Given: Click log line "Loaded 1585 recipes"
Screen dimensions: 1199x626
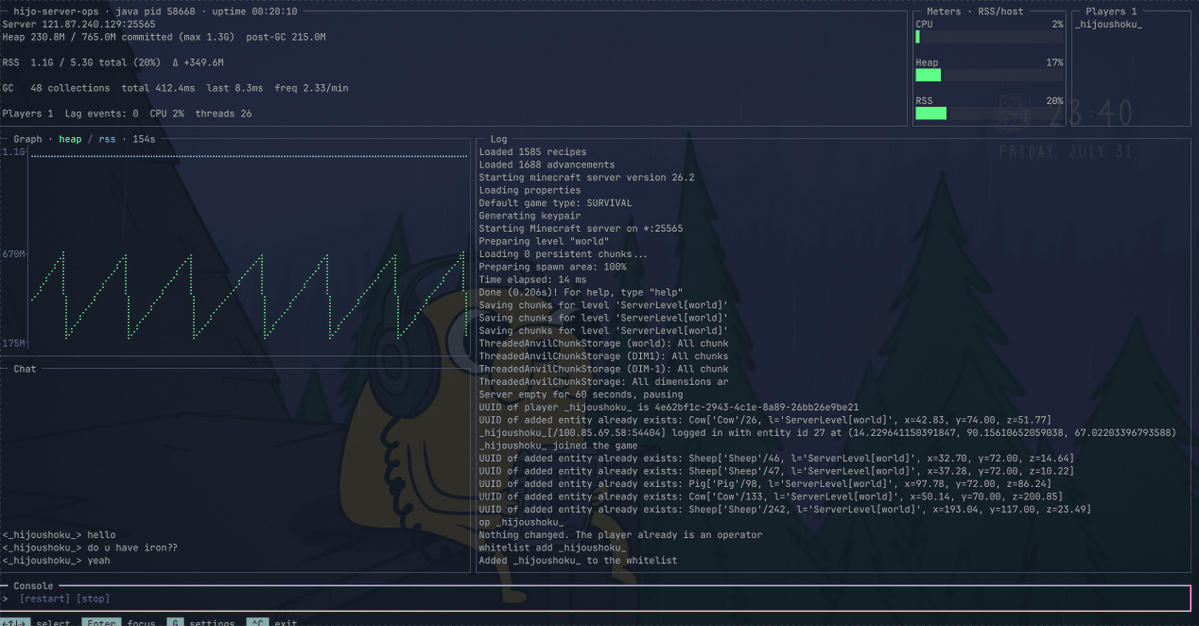Looking at the screenshot, I should click(x=533, y=152).
